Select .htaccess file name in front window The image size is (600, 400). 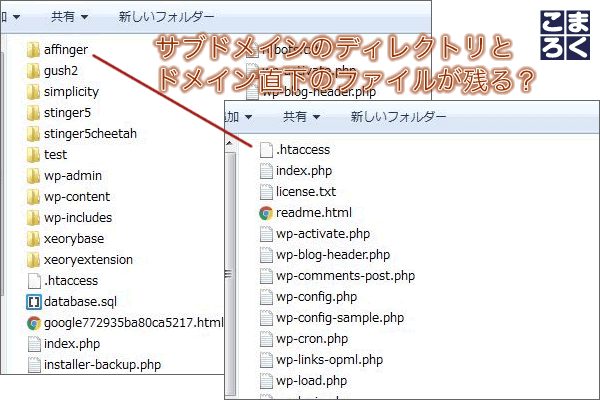303,150
